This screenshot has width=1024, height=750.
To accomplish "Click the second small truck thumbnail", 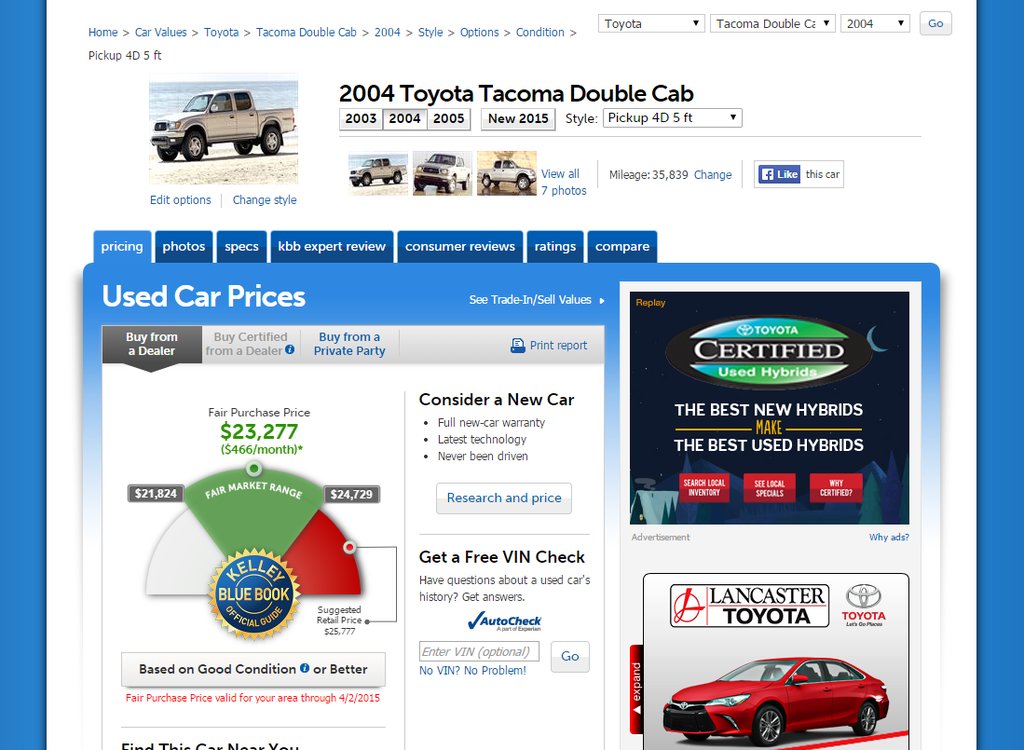I will tap(442, 174).
